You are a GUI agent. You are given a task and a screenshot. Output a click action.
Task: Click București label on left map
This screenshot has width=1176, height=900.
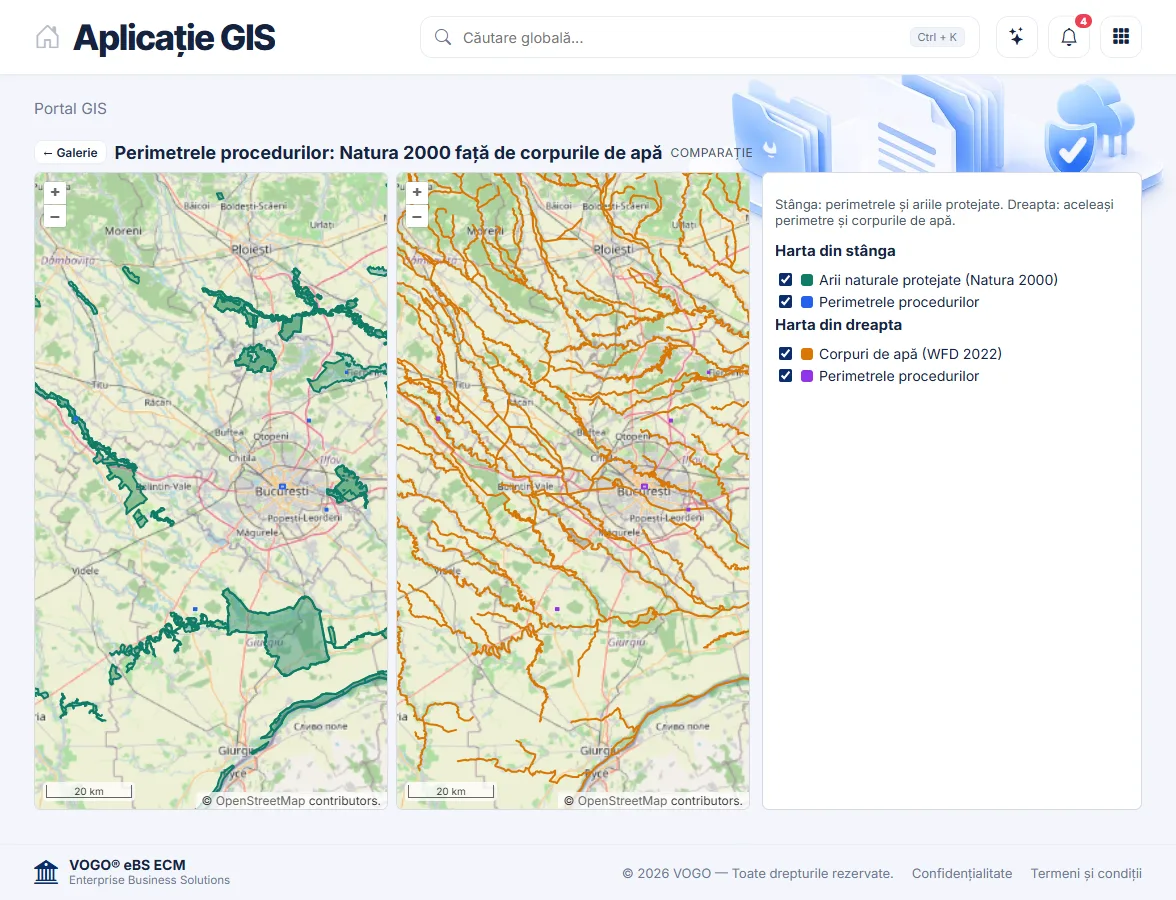pos(281,491)
